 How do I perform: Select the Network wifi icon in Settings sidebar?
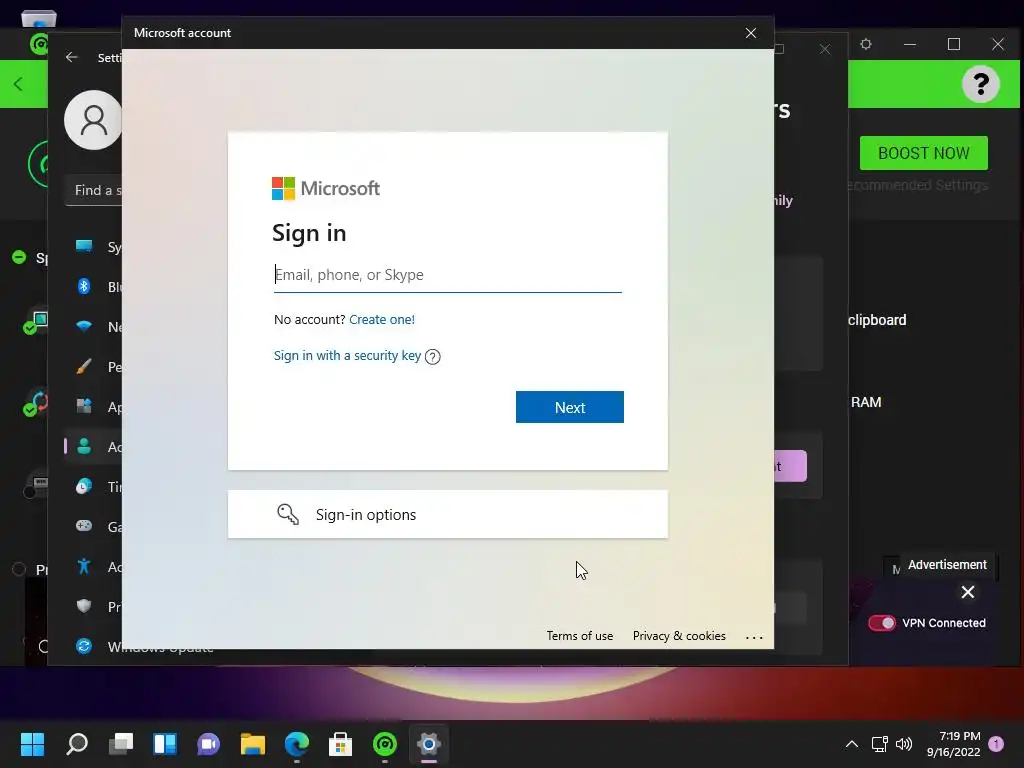pyautogui.click(x=84, y=326)
